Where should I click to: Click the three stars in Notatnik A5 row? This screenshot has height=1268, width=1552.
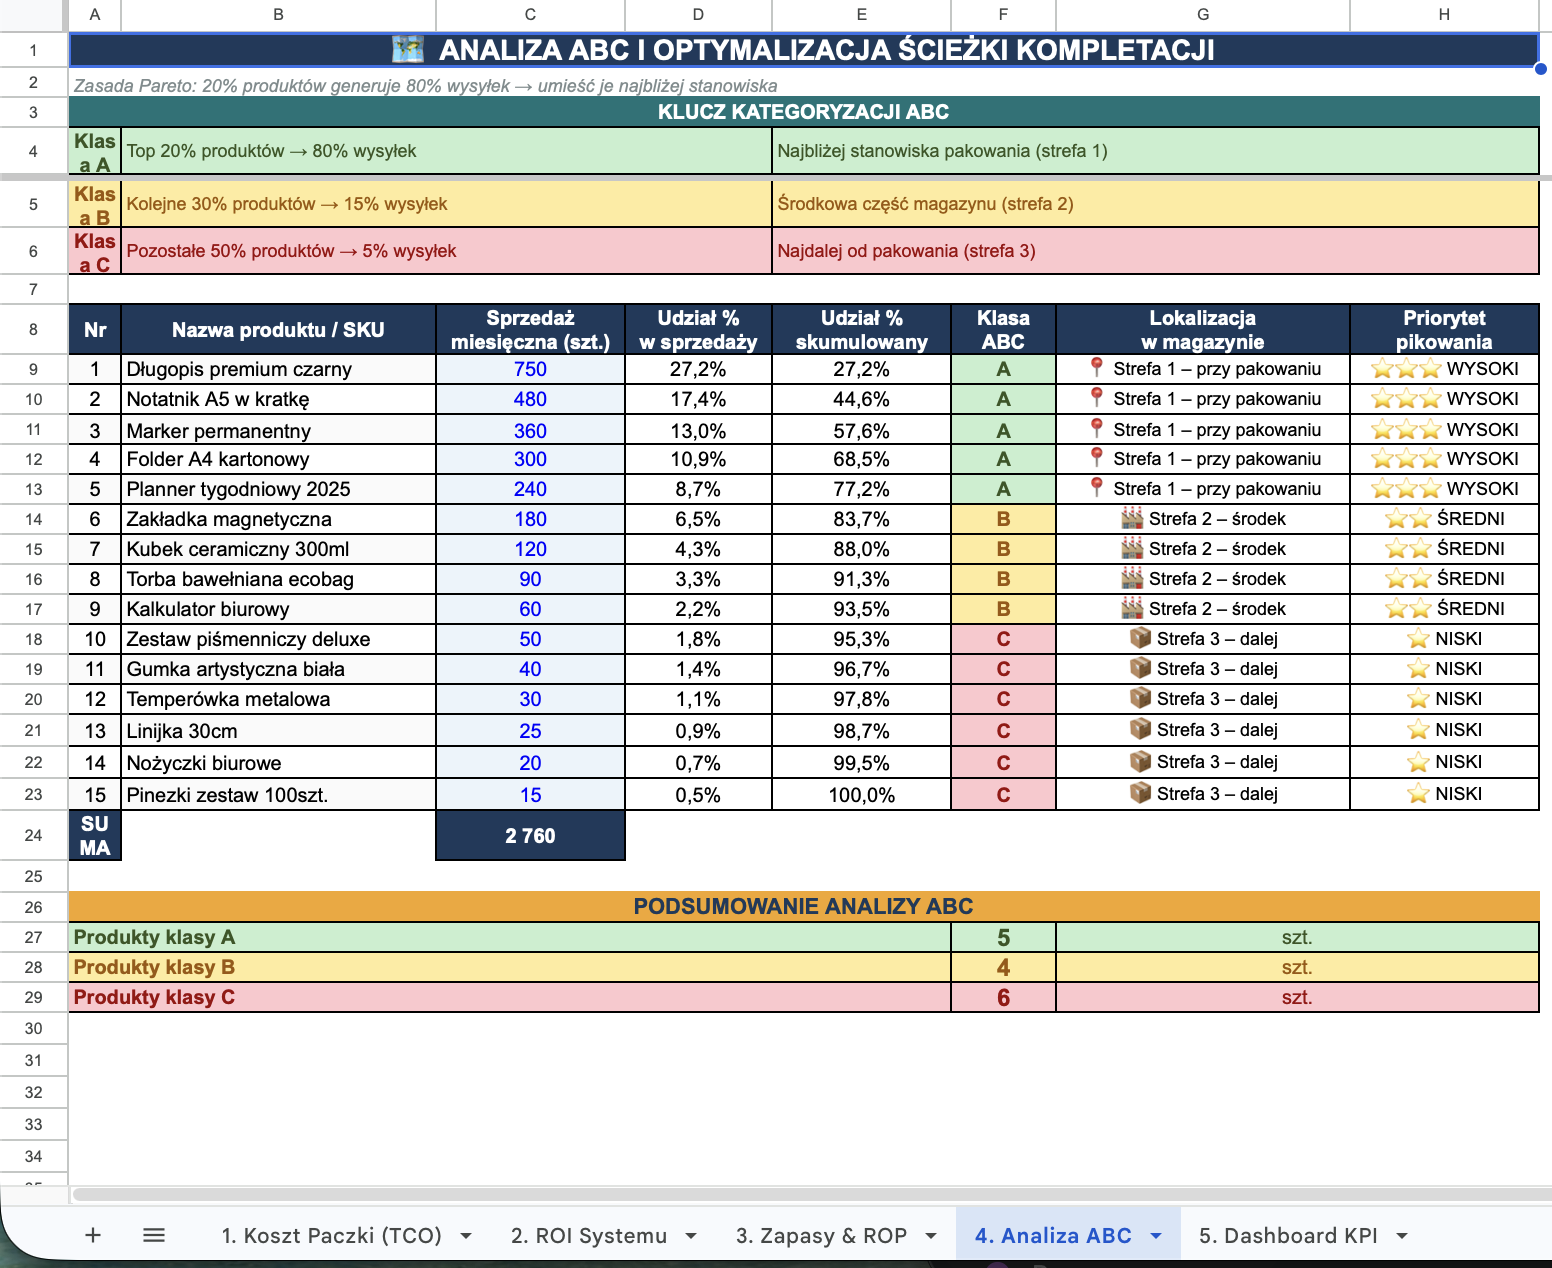(1405, 399)
